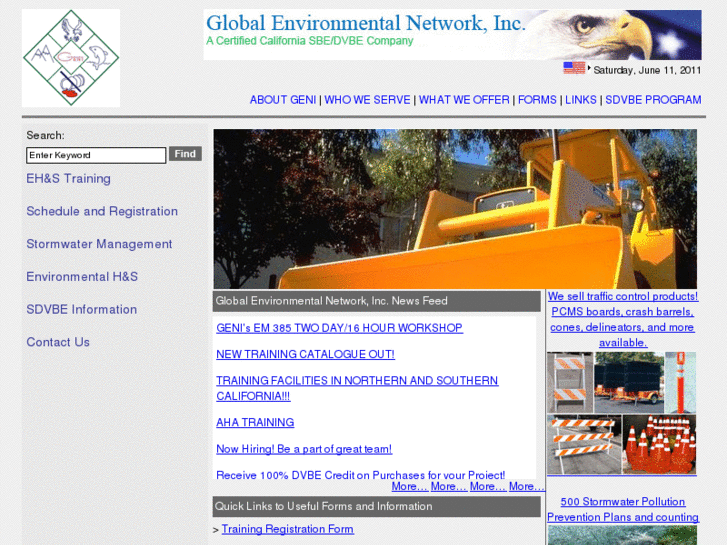The height and width of the screenshot is (545, 727).
Task: Click the traffic control products photo collage
Action: [x=622, y=413]
